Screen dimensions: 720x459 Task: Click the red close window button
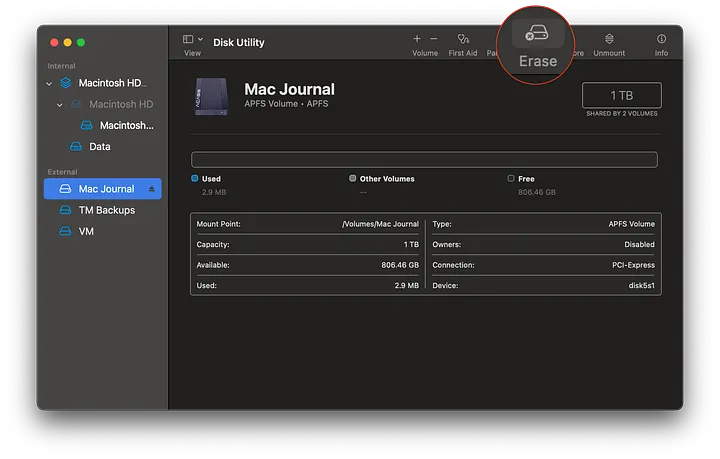(54, 42)
